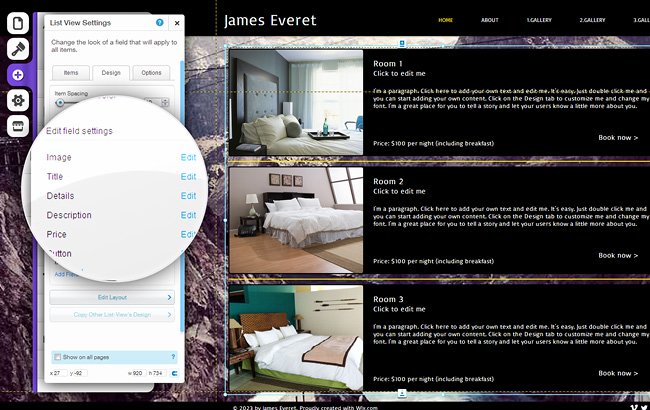Click 'Click to edit me' under Room 2
Screen dimensions: 650x410
click(399, 192)
